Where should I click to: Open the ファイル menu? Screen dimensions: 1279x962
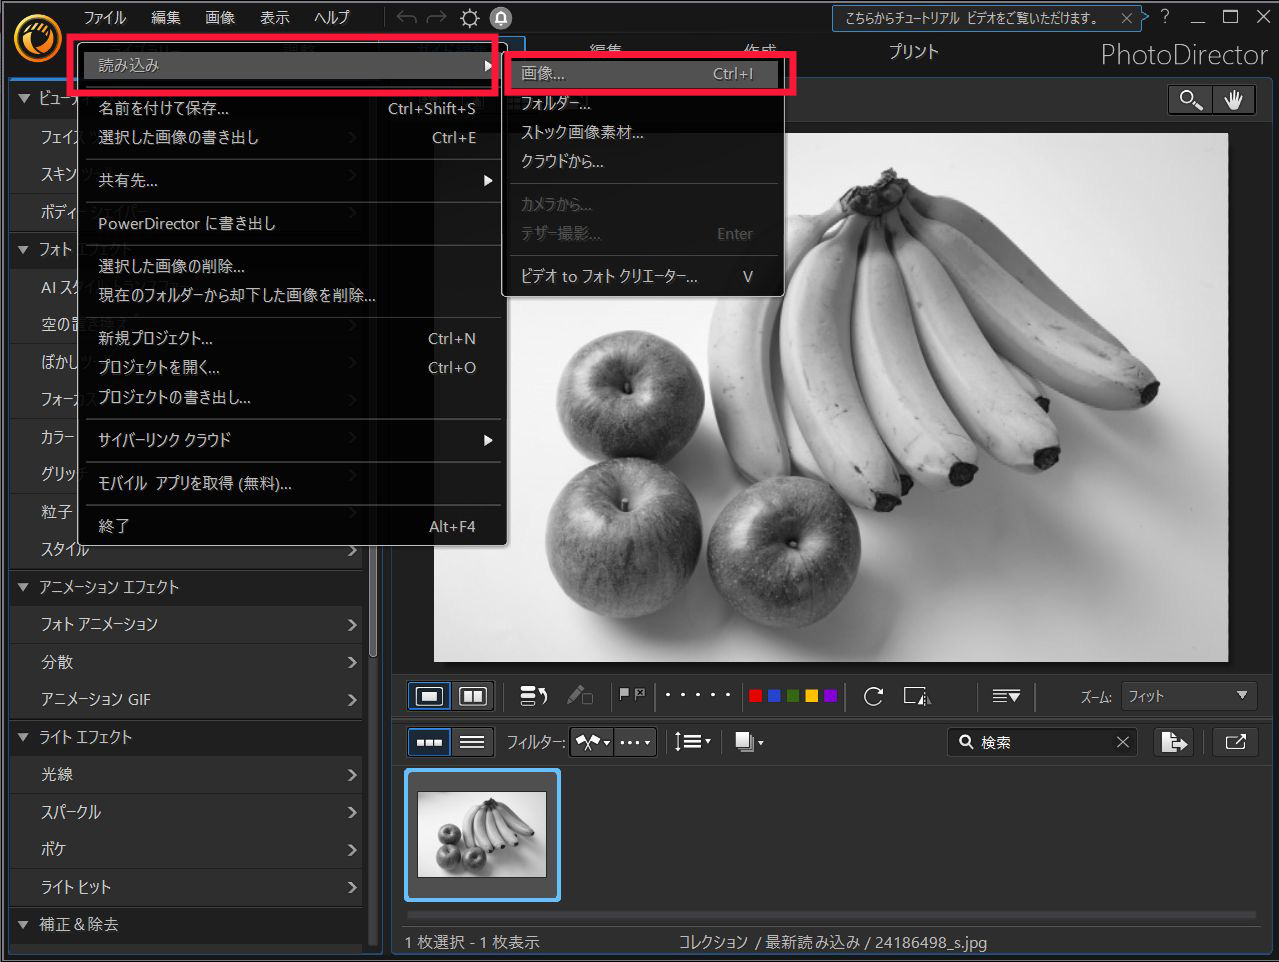coord(105,18)
